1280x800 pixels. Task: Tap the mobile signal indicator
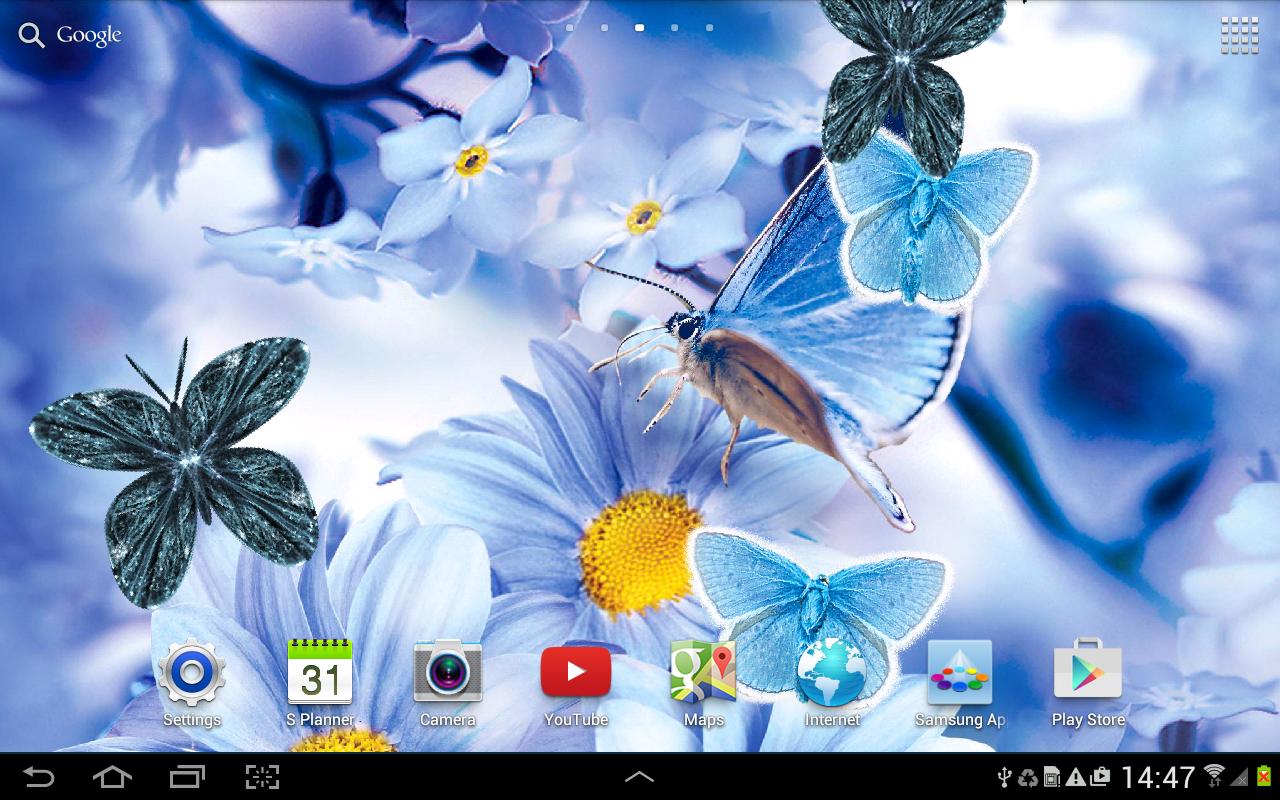1239,777
